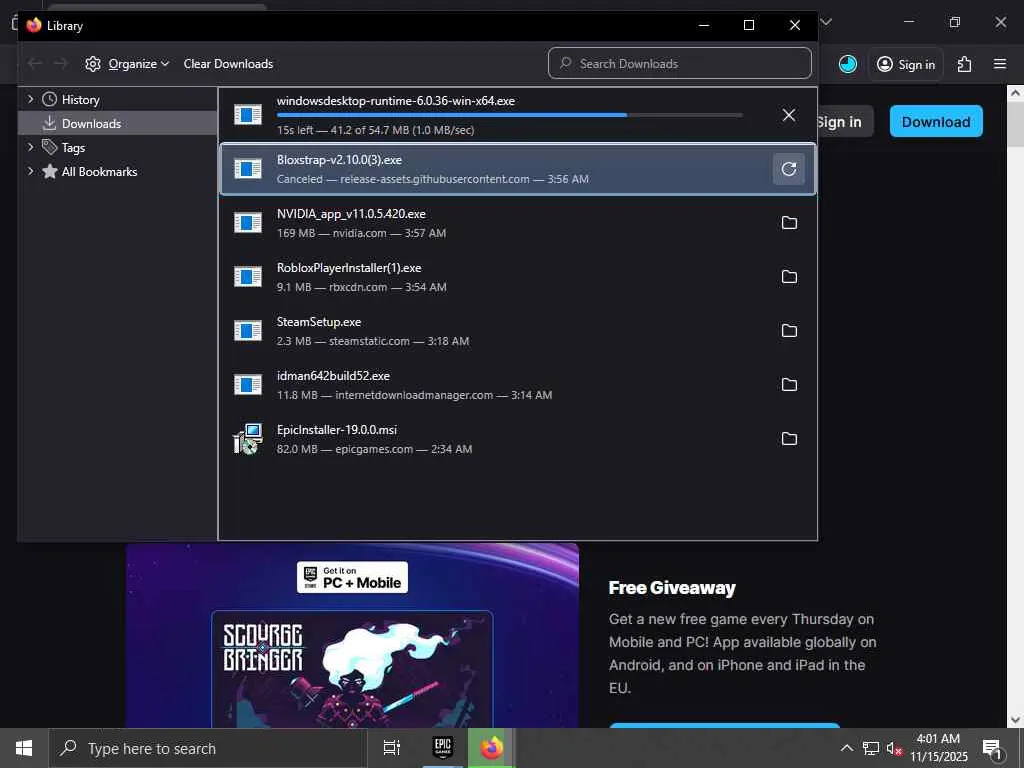Select Downloads in the sidebar

tap(91, 123)
